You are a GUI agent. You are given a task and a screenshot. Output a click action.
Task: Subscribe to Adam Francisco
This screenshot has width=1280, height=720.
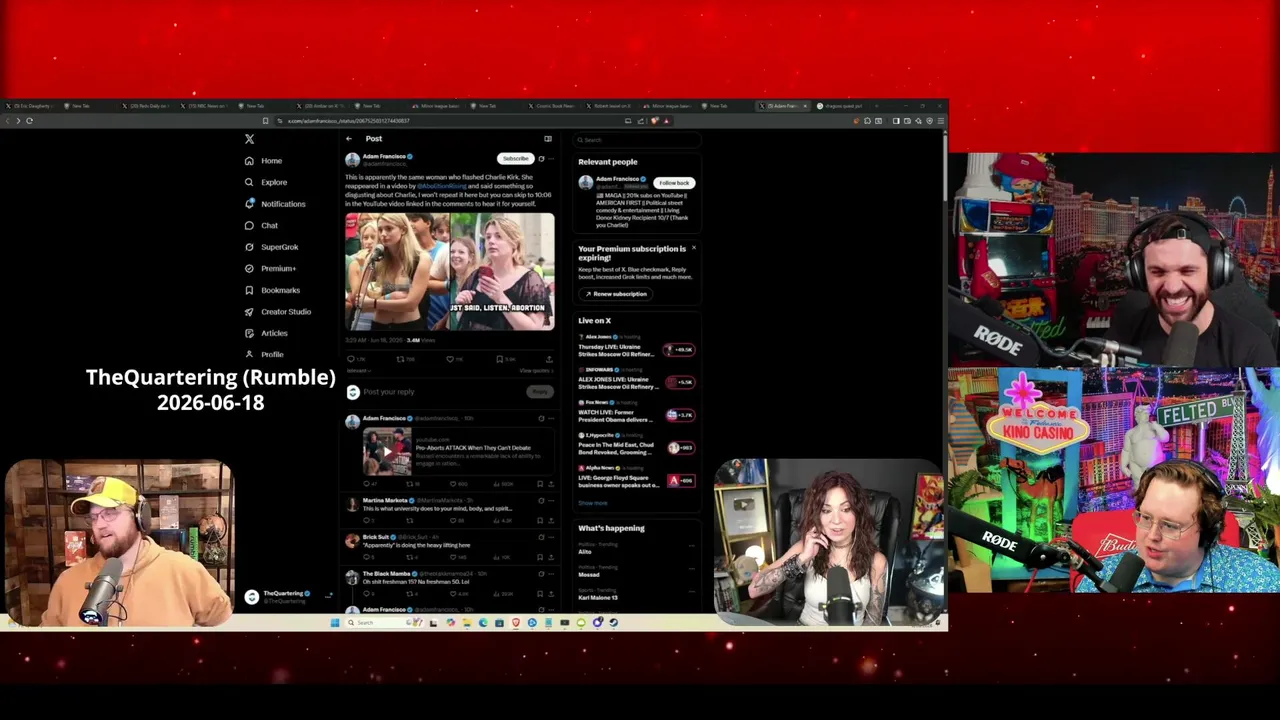tap(515, 159)
